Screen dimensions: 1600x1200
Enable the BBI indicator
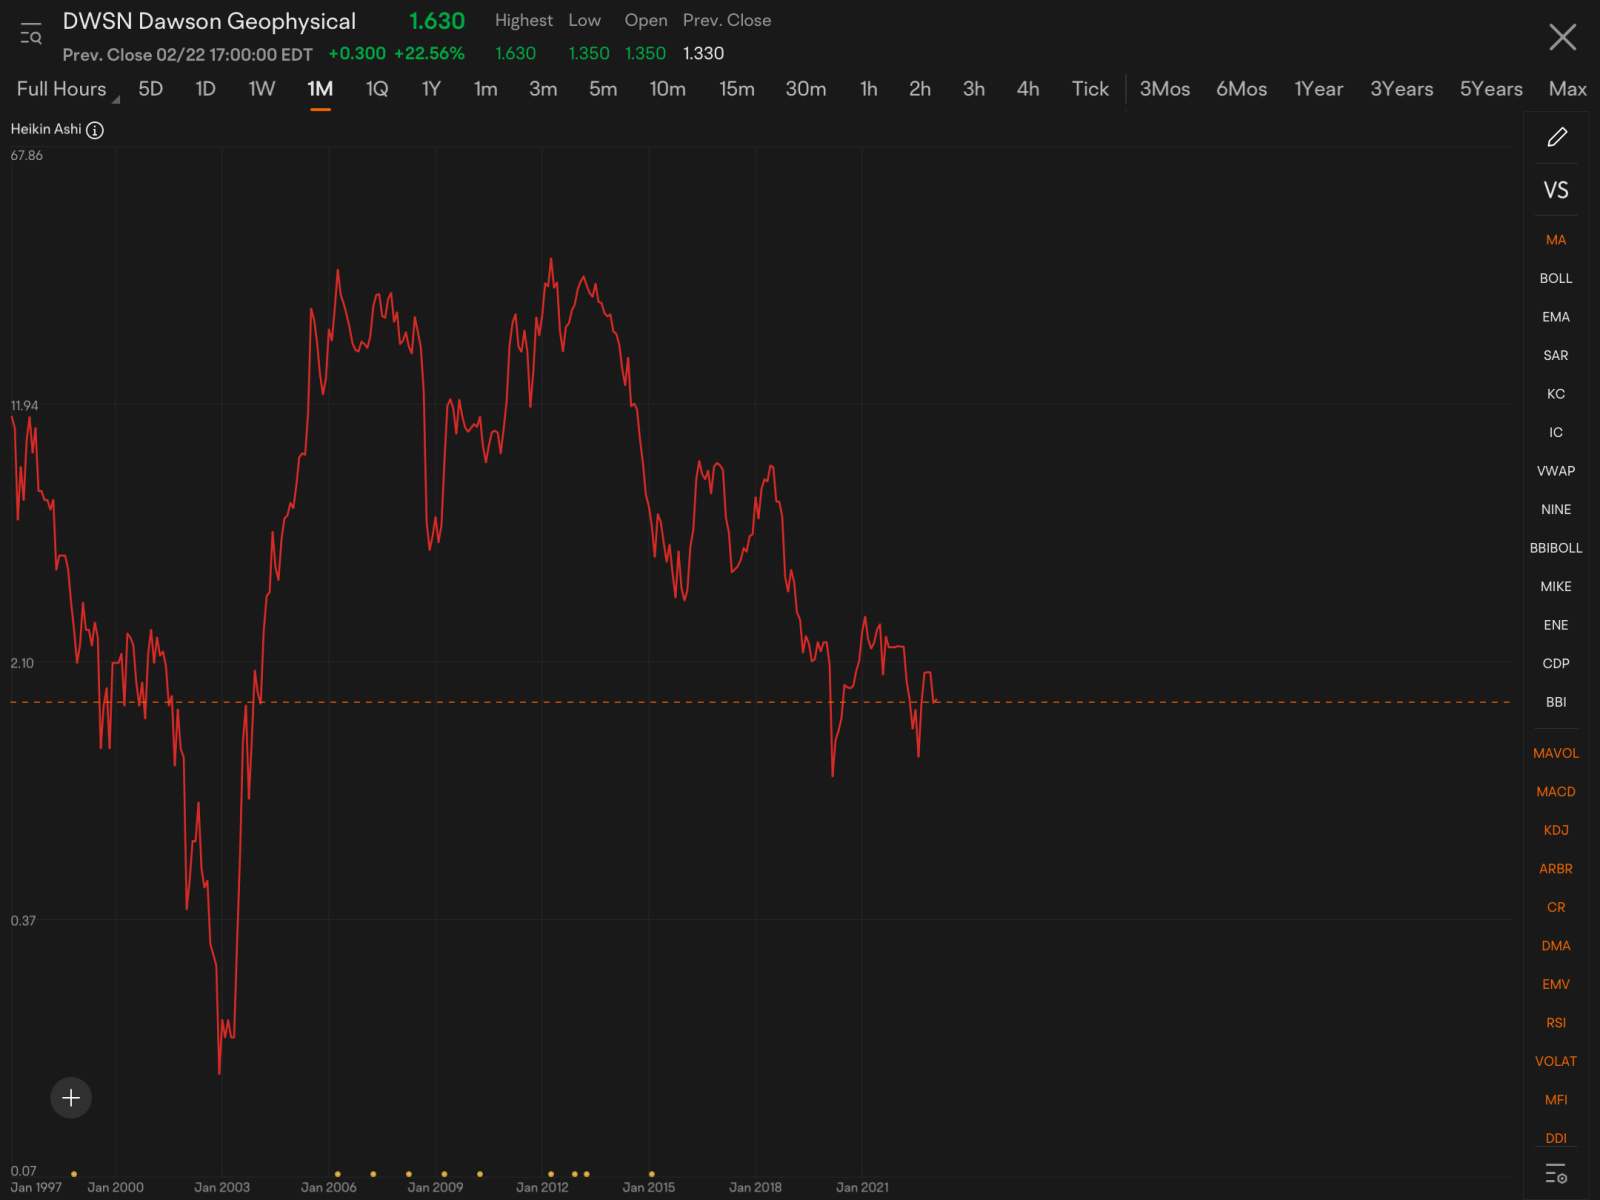coord(1556,702)
